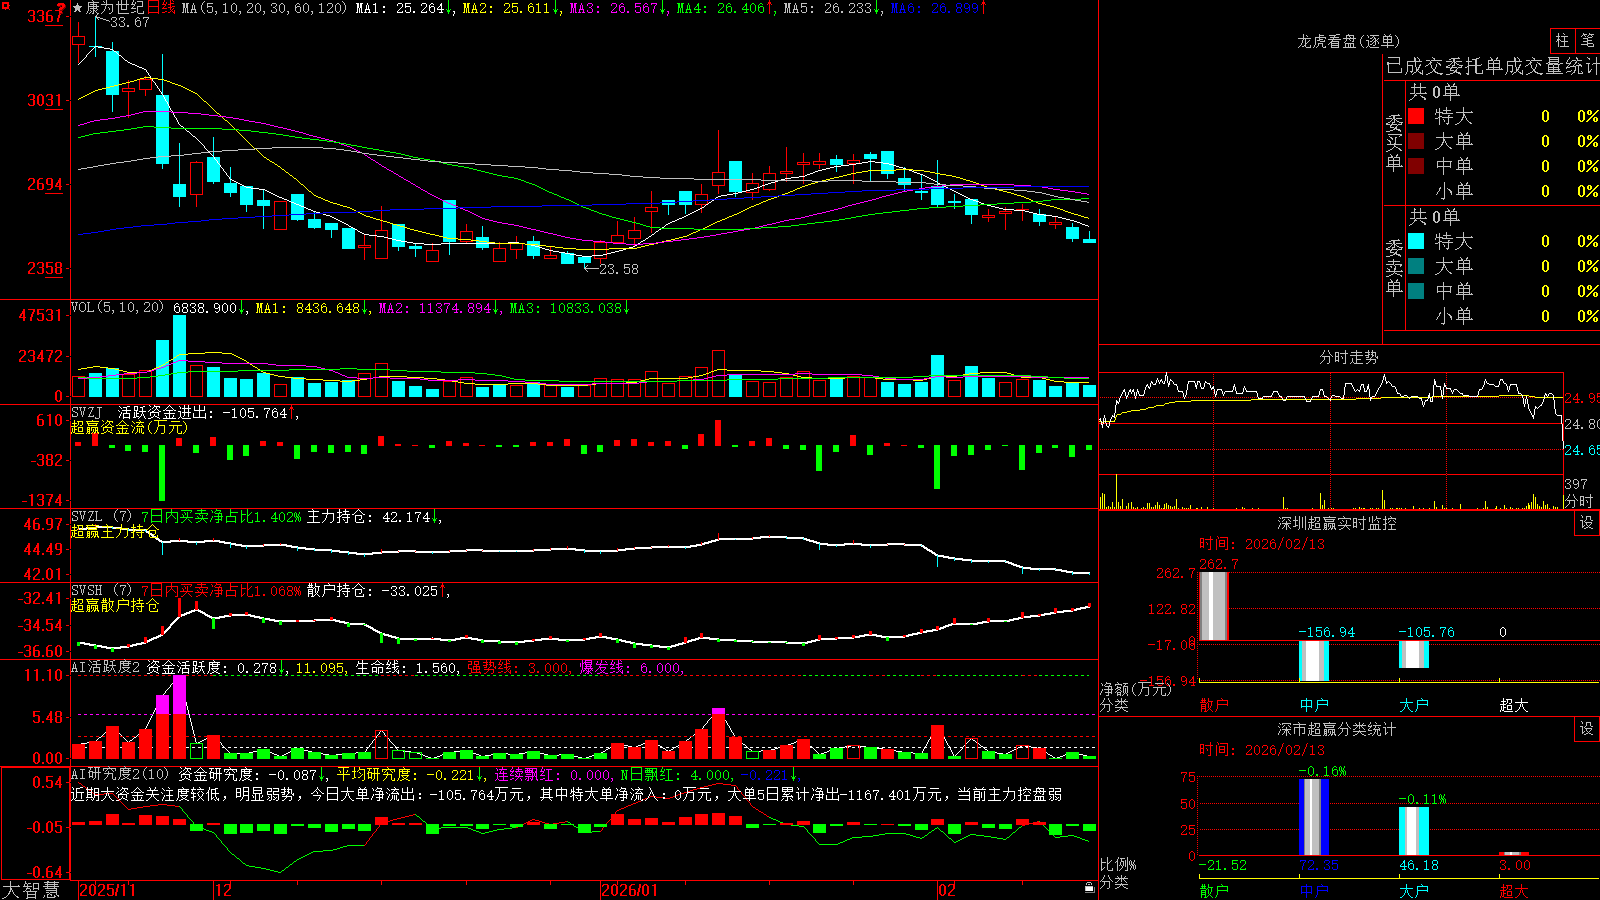Click the 委卖单 小单 row
Viewport: 1600px width, 900px height.
coord(1503,316)
